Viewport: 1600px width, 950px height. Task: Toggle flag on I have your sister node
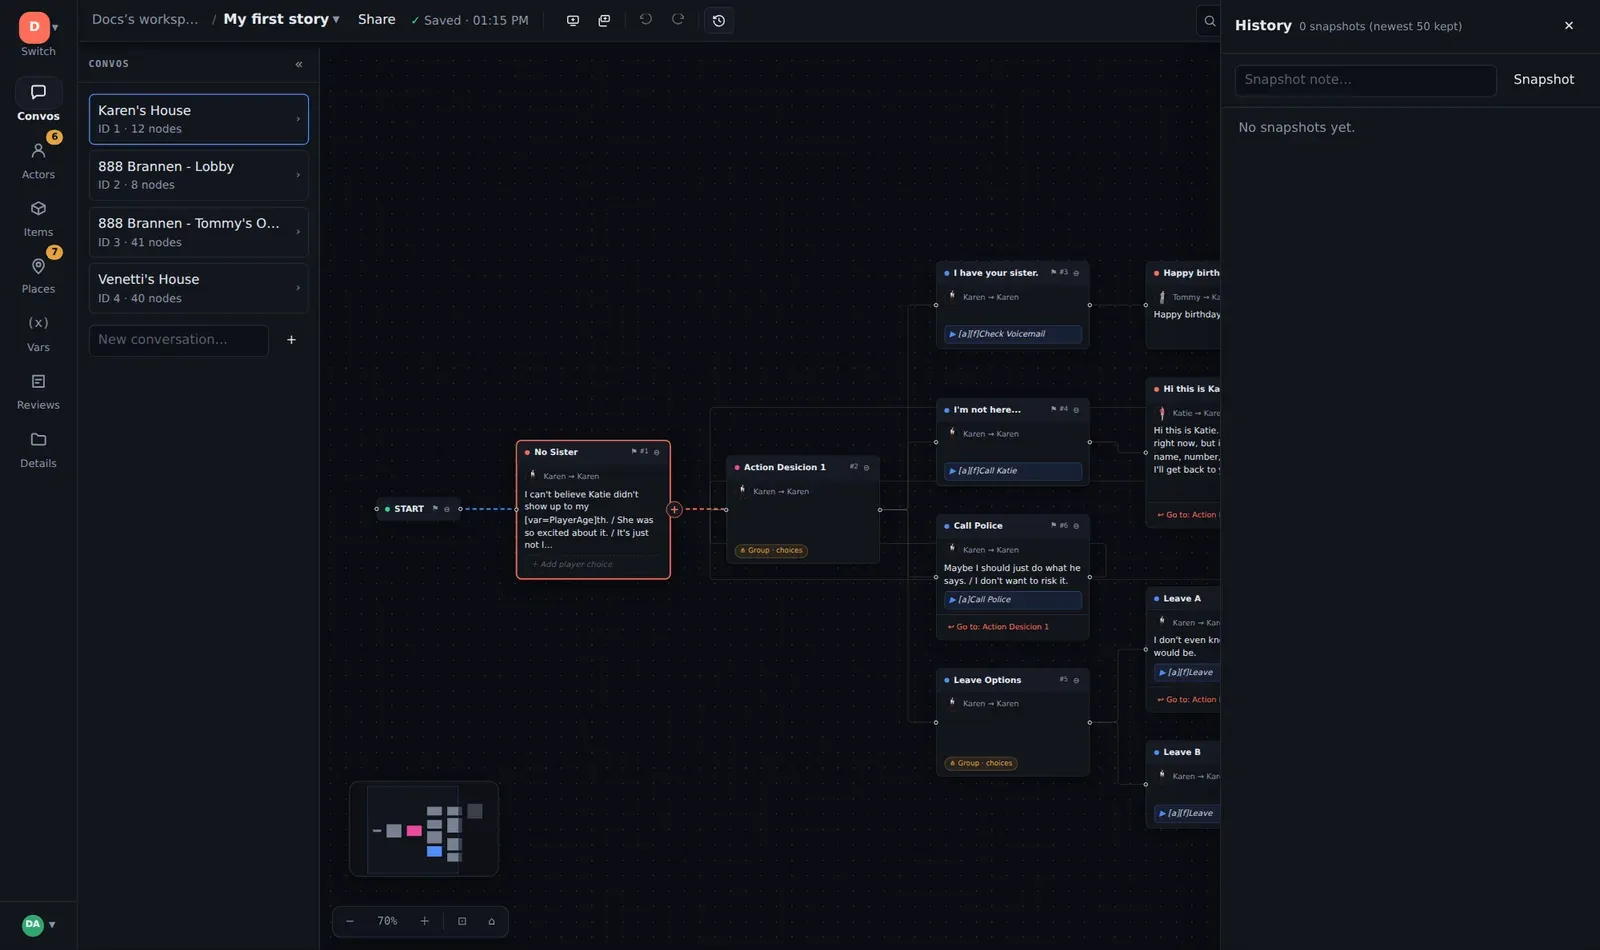[1053, 273]
